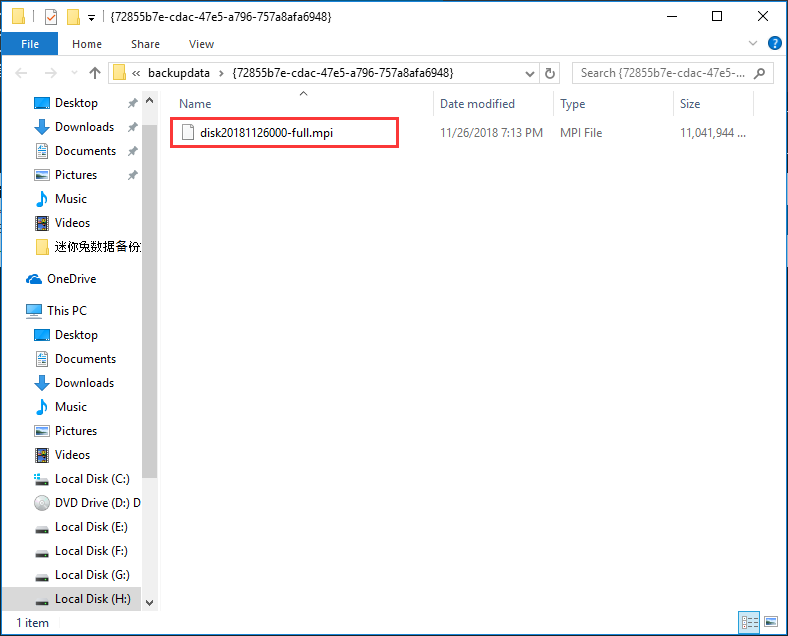
Task: Switch to Large icons view layout
Action: point(771,622)
